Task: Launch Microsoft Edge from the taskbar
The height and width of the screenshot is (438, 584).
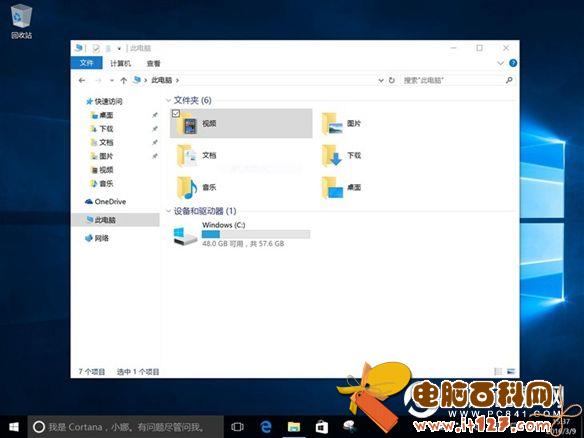Action: tap(266, 427)
